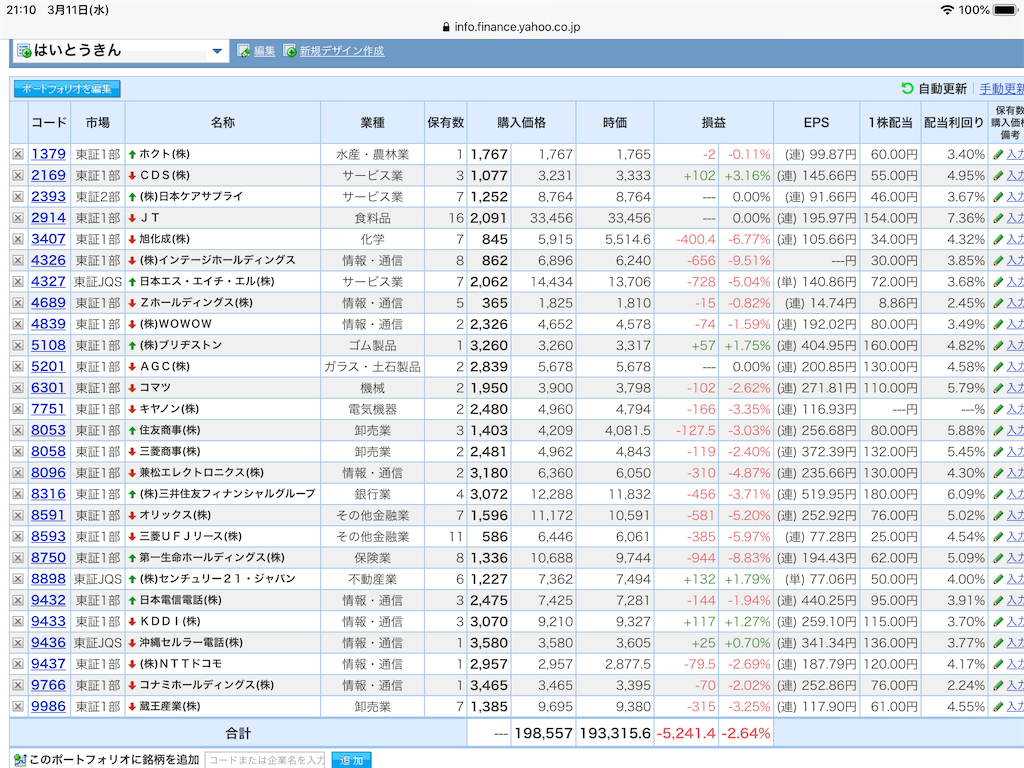
Task: Sort by 配当利回り column header
Action: coord(953,123)
